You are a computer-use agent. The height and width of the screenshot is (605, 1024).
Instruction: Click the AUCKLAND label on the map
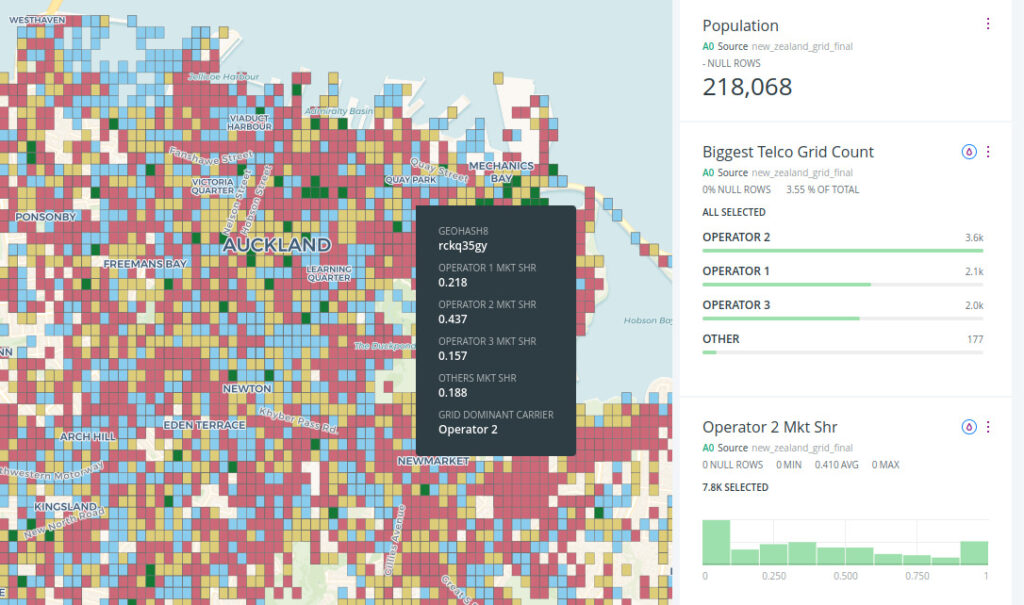[x=277, y=245]
